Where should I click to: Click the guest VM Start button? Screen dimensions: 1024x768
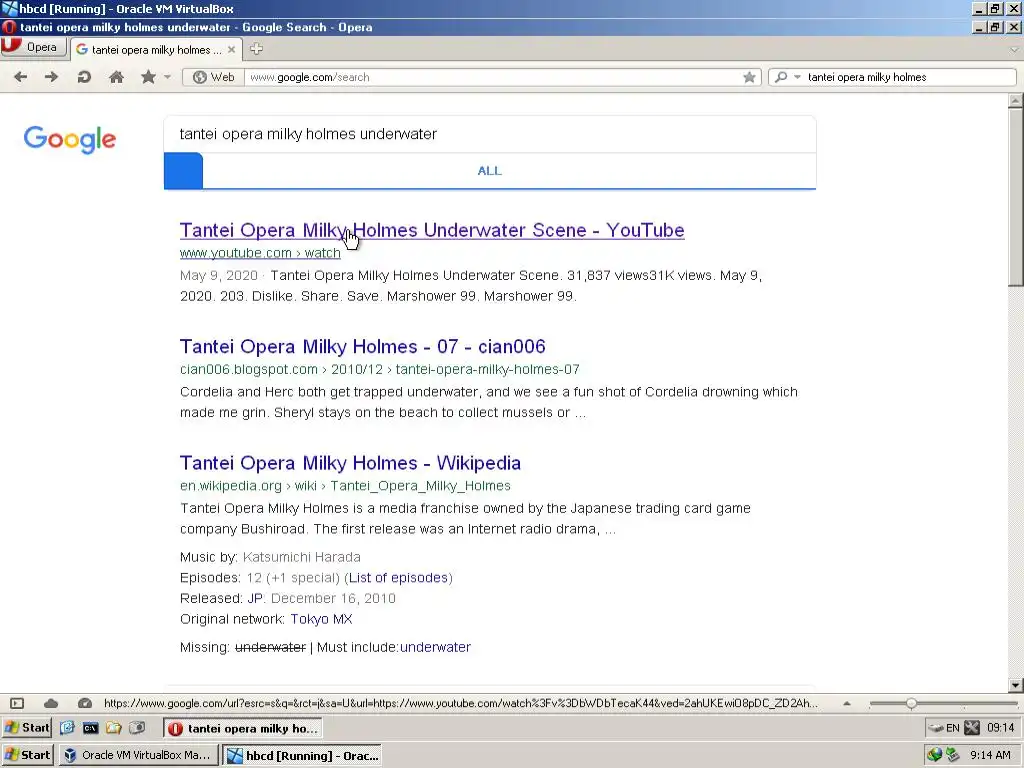[27, 728]
